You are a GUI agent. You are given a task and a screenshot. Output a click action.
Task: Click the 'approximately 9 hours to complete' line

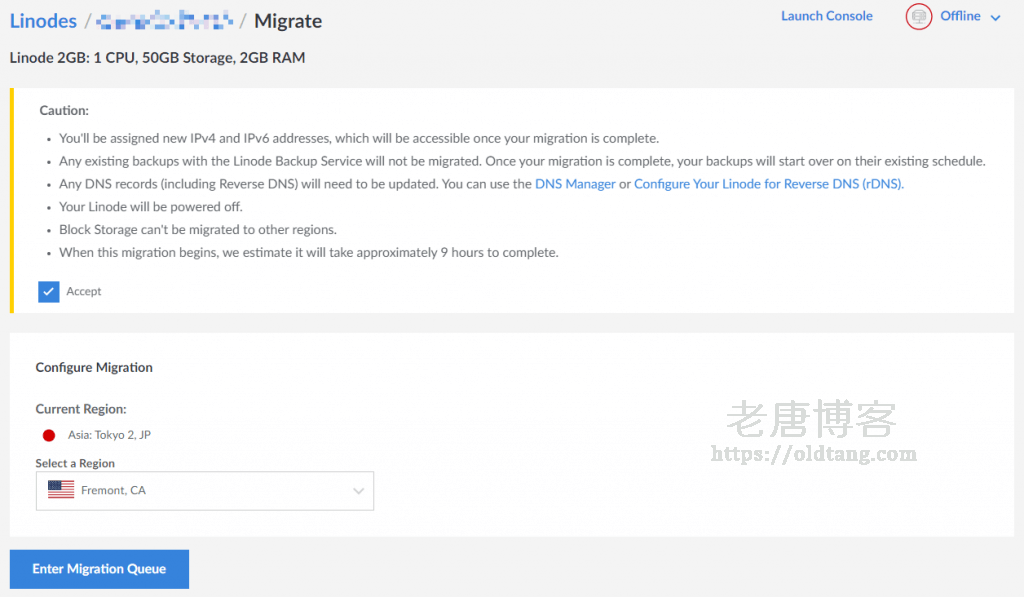pyautogui.click(x=309, y=253)
